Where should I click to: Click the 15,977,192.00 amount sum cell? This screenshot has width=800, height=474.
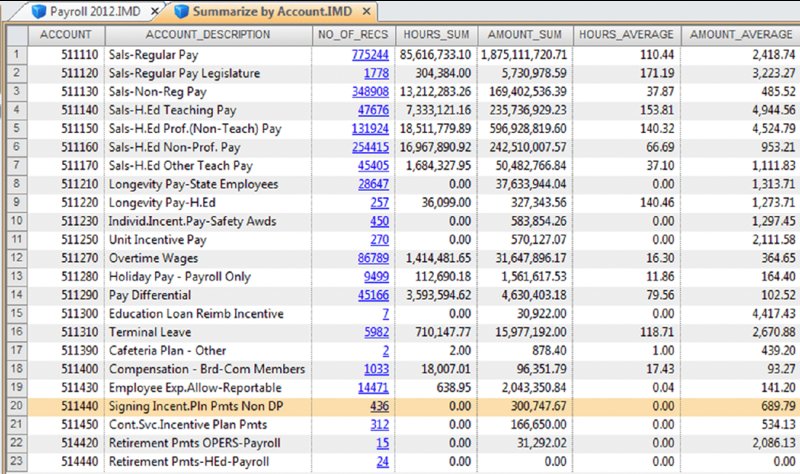[524, 332]
